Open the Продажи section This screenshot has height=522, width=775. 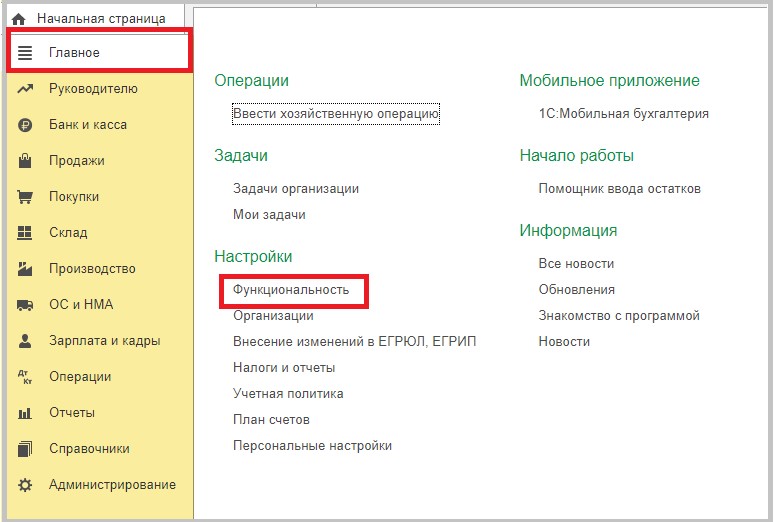(77, 161)
